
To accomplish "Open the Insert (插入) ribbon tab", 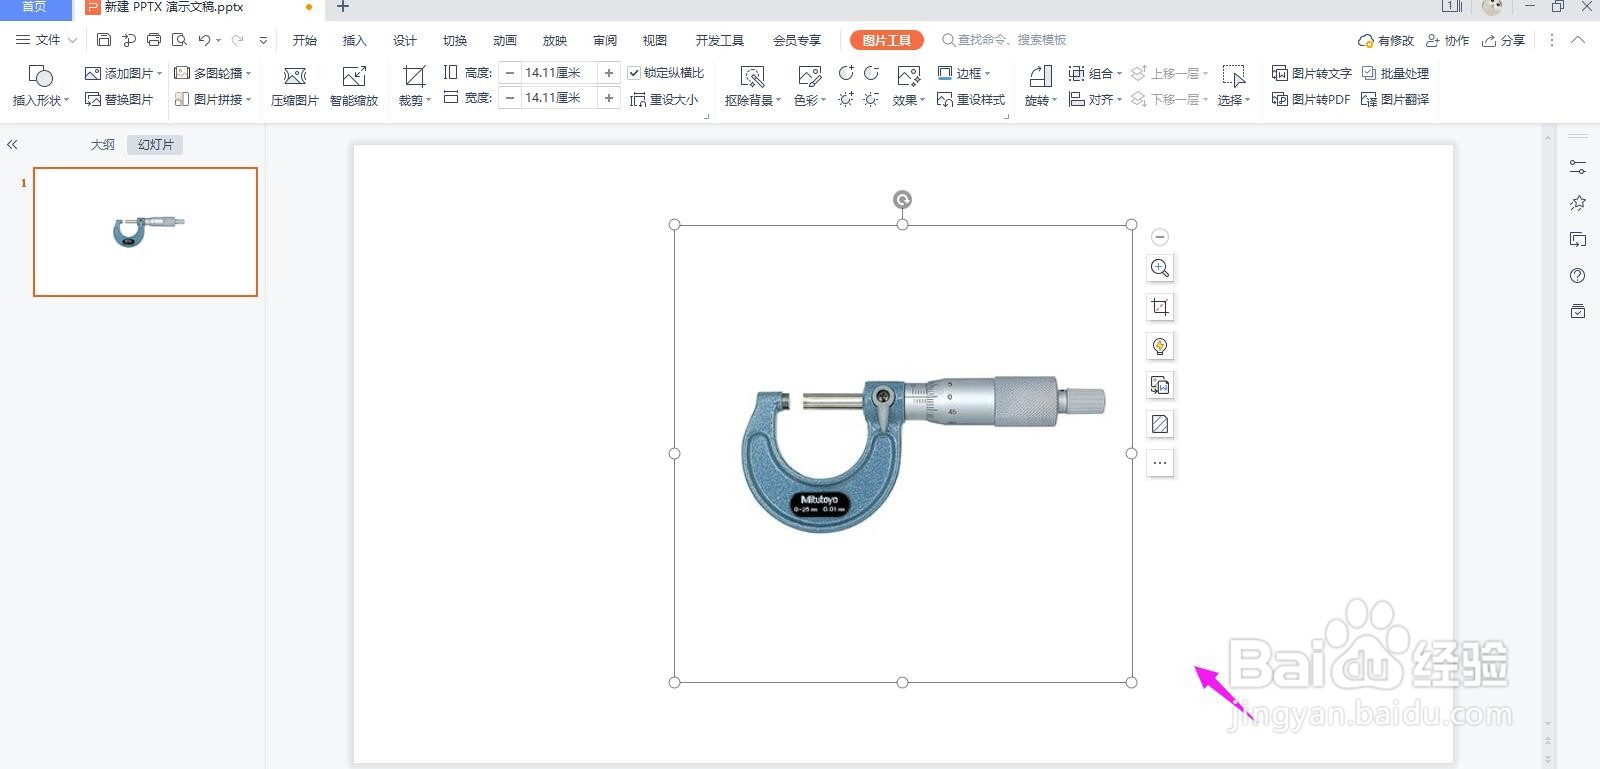I will [355, 40].
